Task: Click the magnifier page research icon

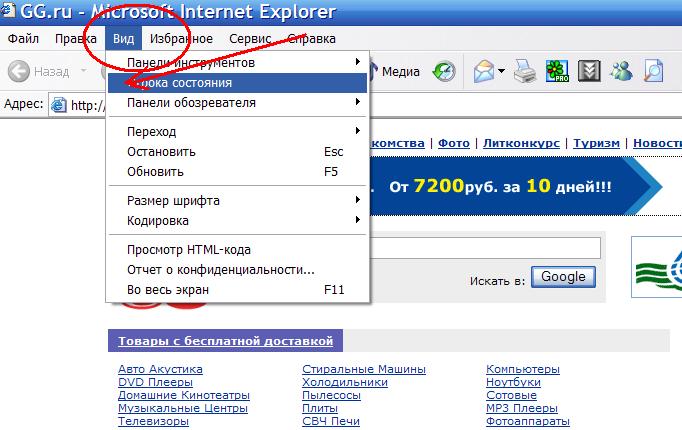Action: (x=653, y=71)
